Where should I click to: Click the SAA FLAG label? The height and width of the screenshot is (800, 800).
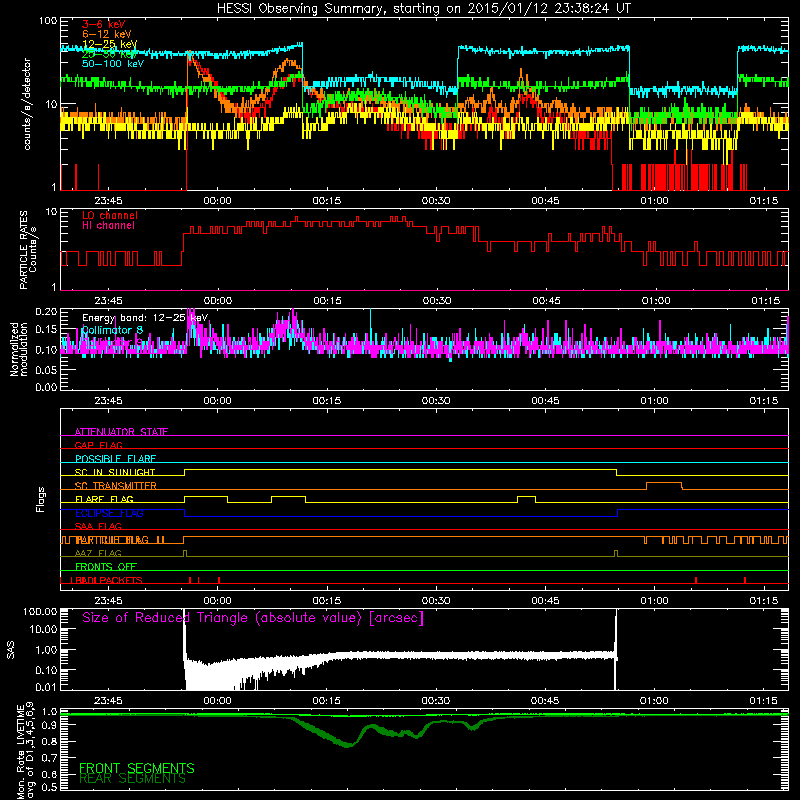point(98,526)
